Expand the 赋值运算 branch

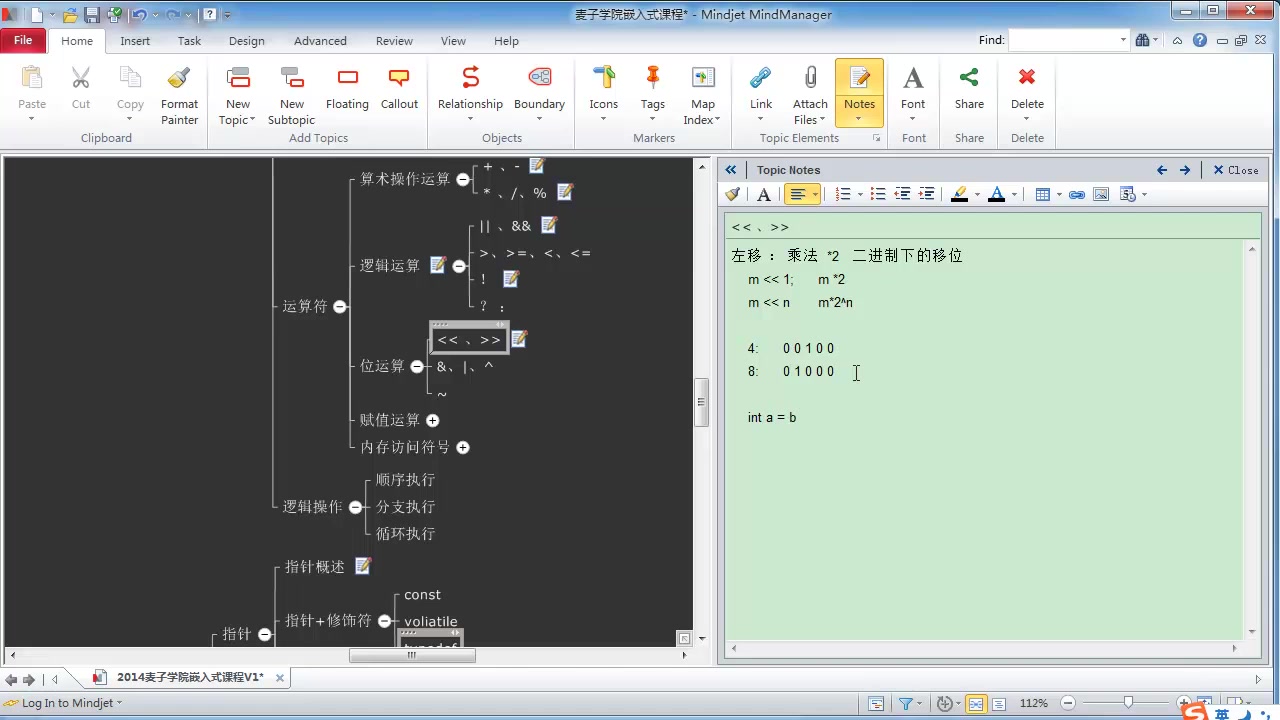pyautogui.click(x=433, y=421)
